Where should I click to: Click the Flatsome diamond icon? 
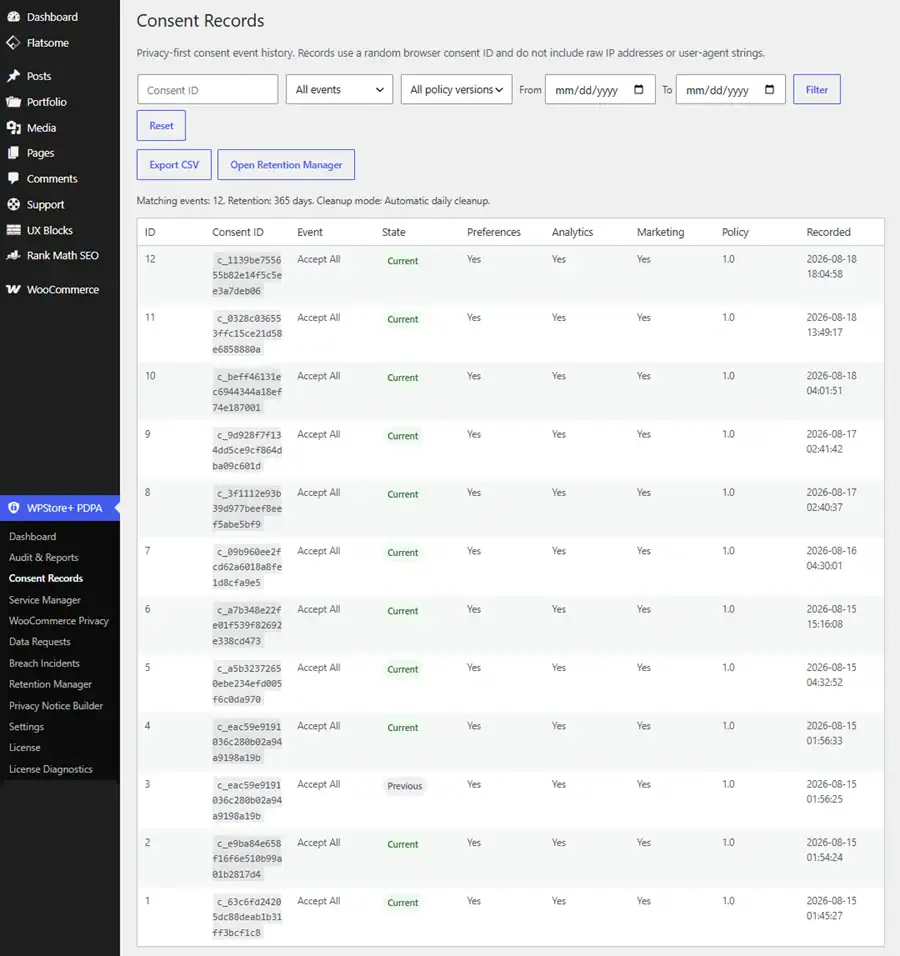pyautogui.click(x=13, y=43)
